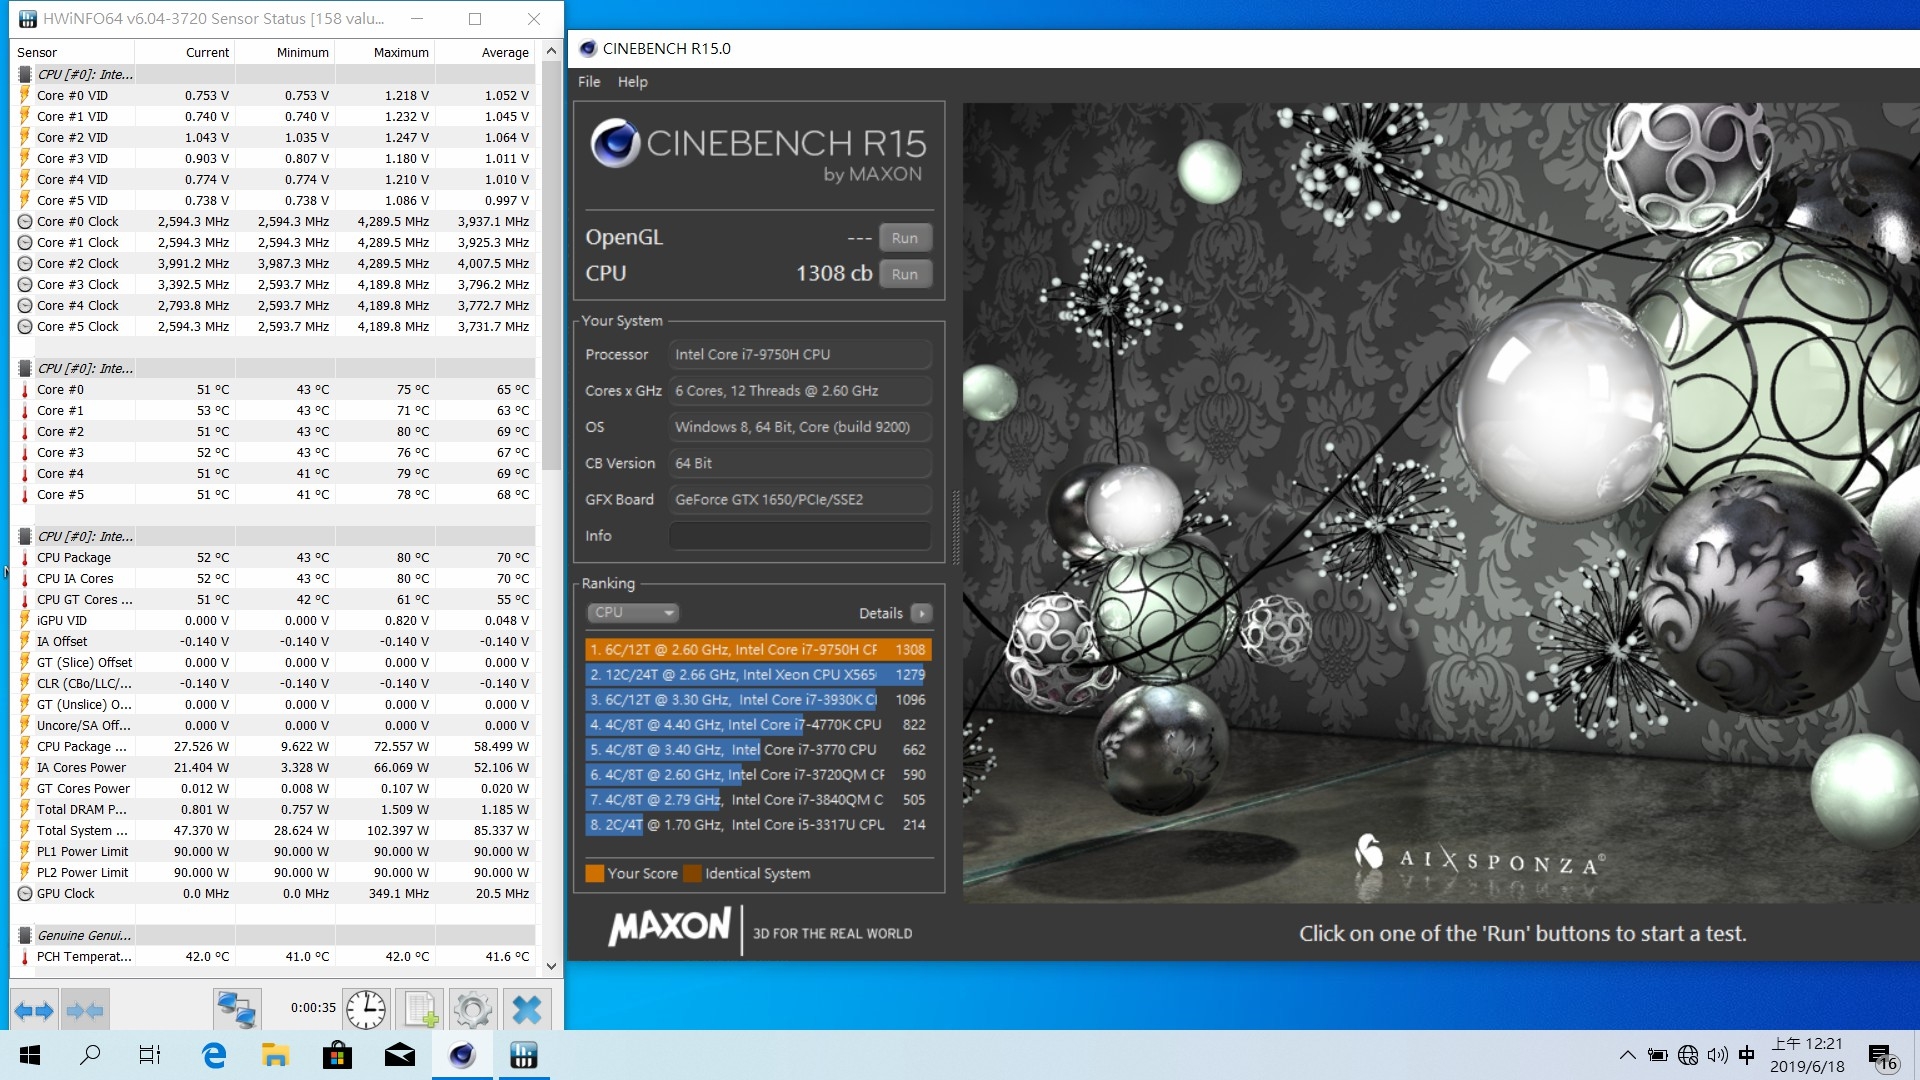Start logging with the log file icon
This screenshot has height=1080, width=1920.
click(420, 1010)
